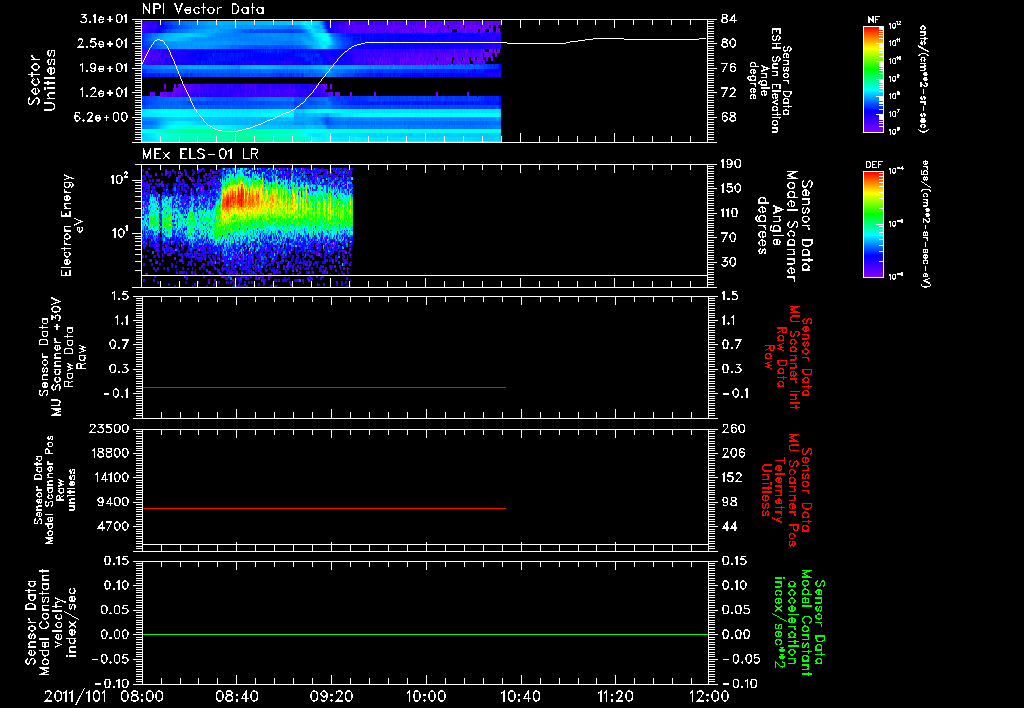
Task: Click the -0.10 velocity axis tick on left
Action: tap(112, 683)
